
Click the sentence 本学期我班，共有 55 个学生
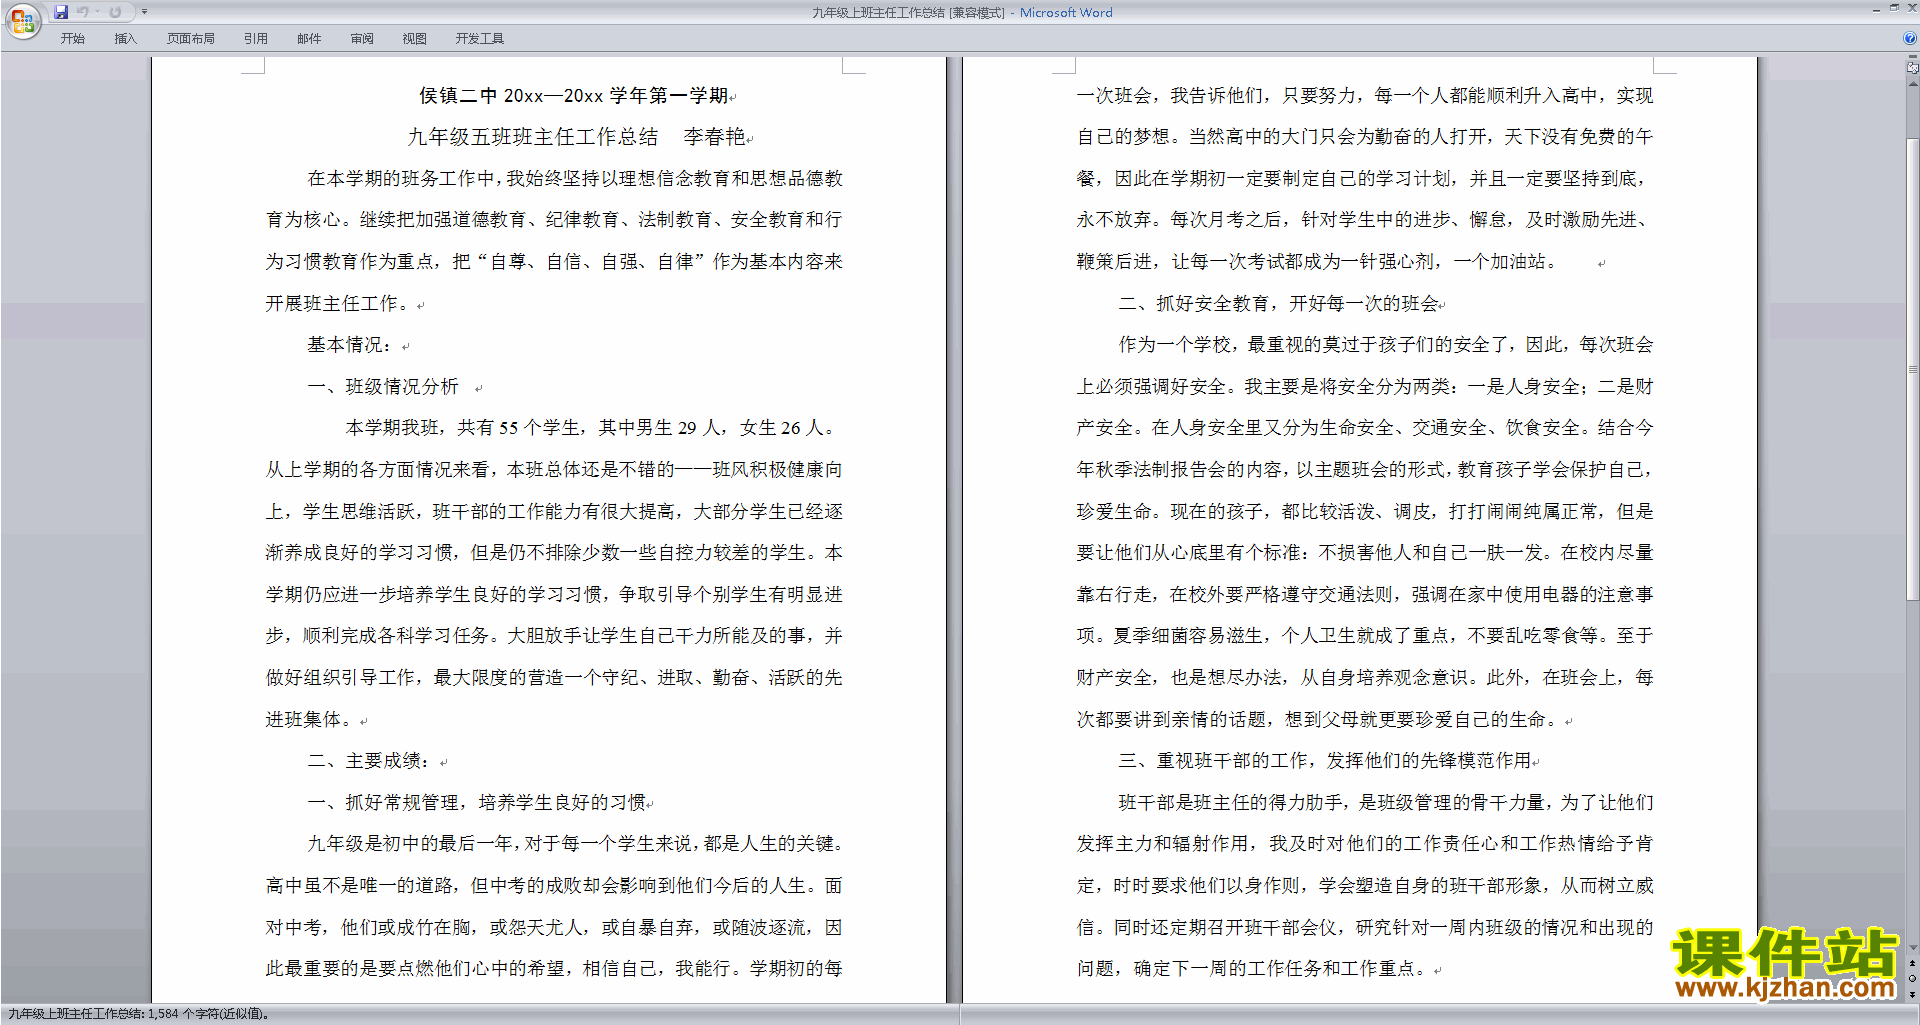[463, 428]
